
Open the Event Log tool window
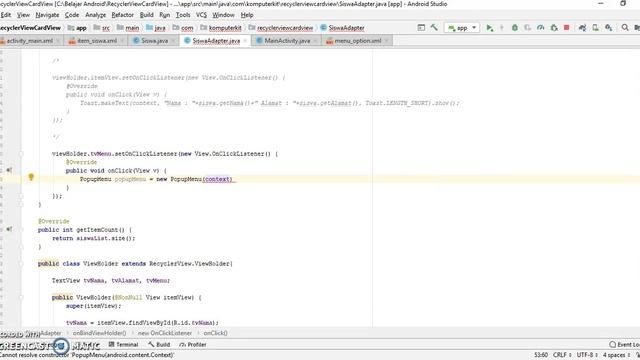[624, 344]
